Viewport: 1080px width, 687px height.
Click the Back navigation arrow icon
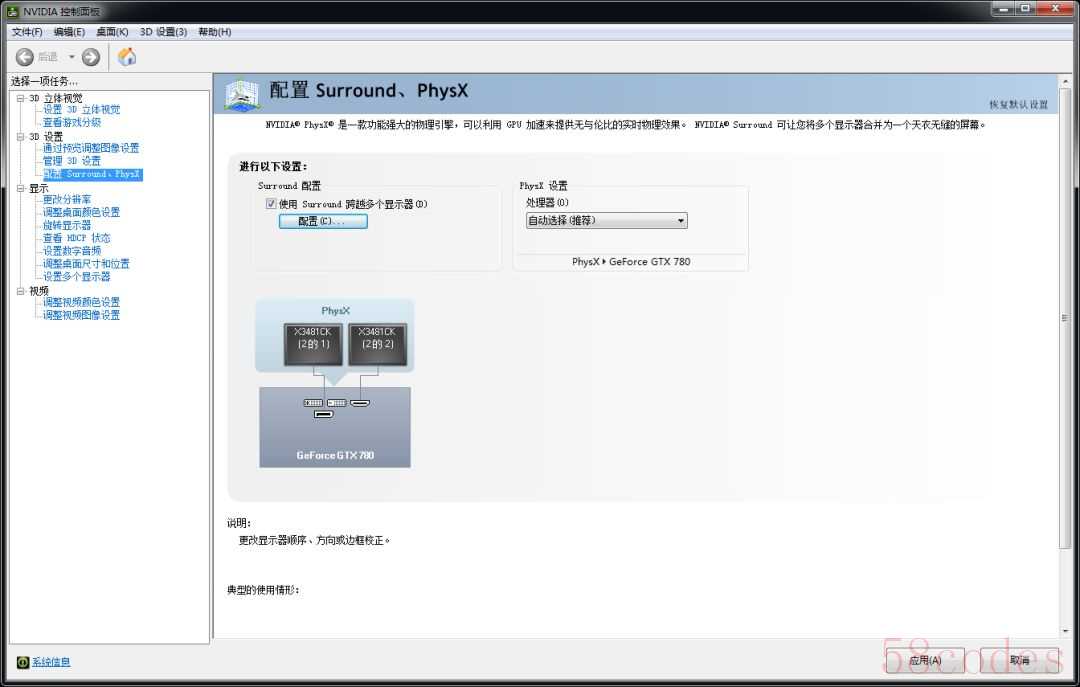25,57
